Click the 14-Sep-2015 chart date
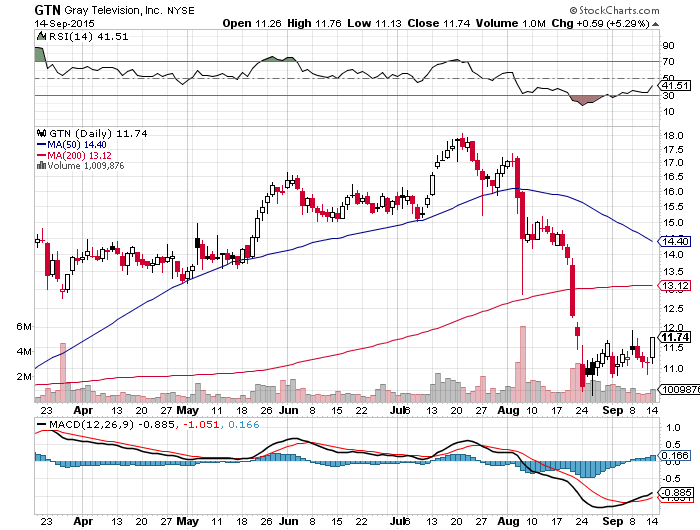Image resolution: width=700 pixels, height=530 pixels. [64, 23]
